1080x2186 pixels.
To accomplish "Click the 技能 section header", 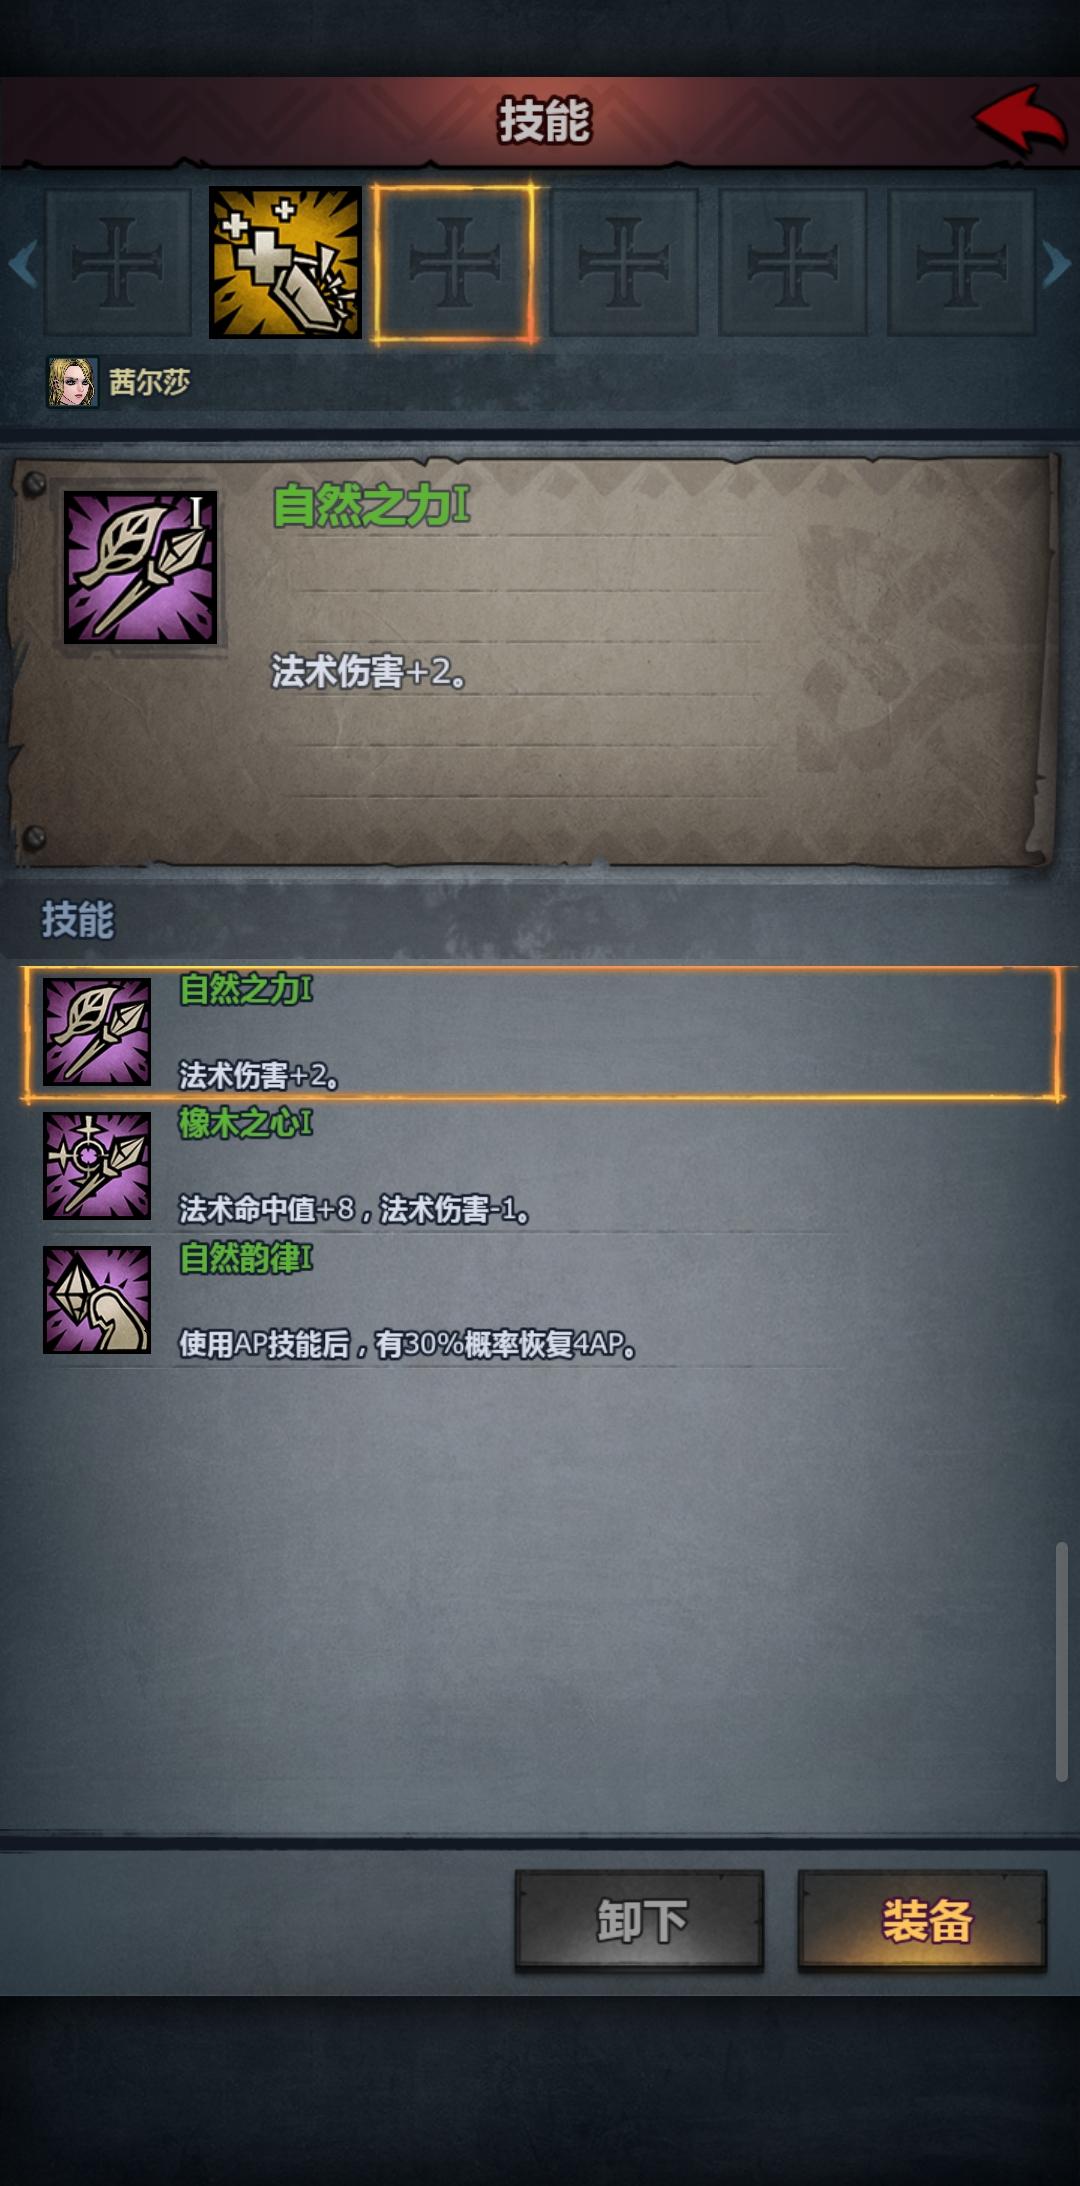I will coord(78,919).
